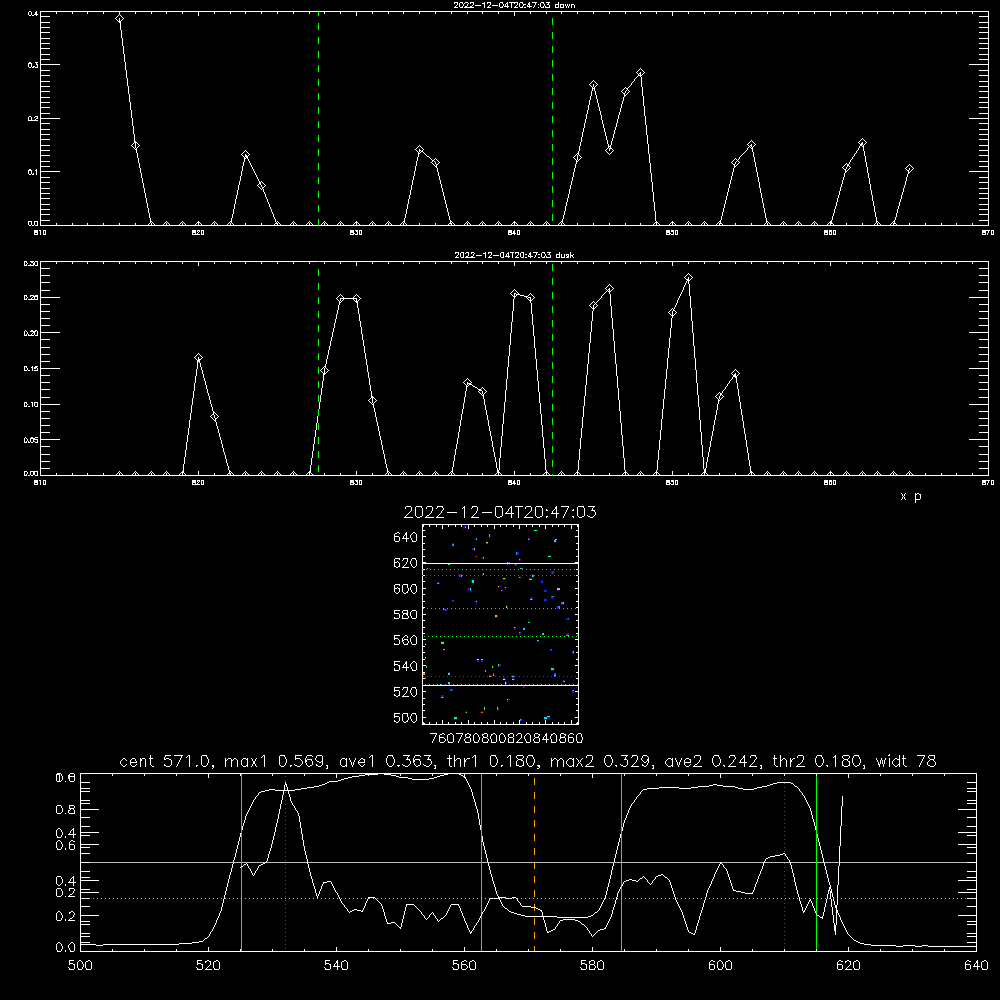
Task: Click the lower white solid line in scatter image
Action: point(500,685)
